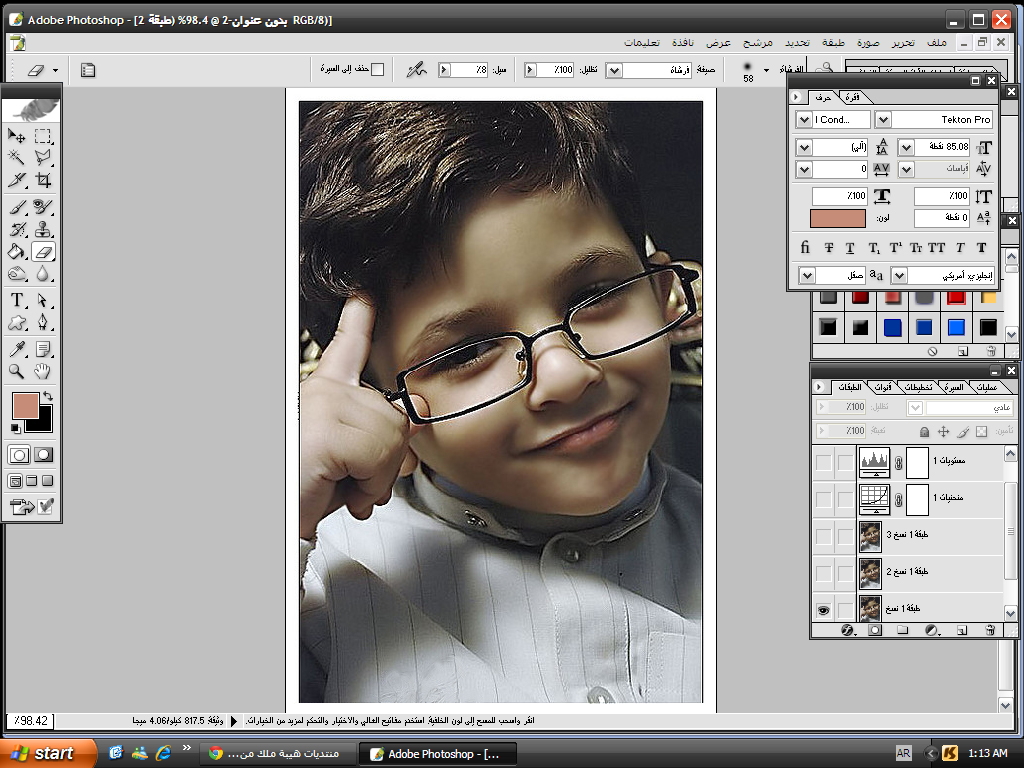Open the 'ملف' (File) menu
Screen dimensions: 1024x768
(x=936, y=42)
